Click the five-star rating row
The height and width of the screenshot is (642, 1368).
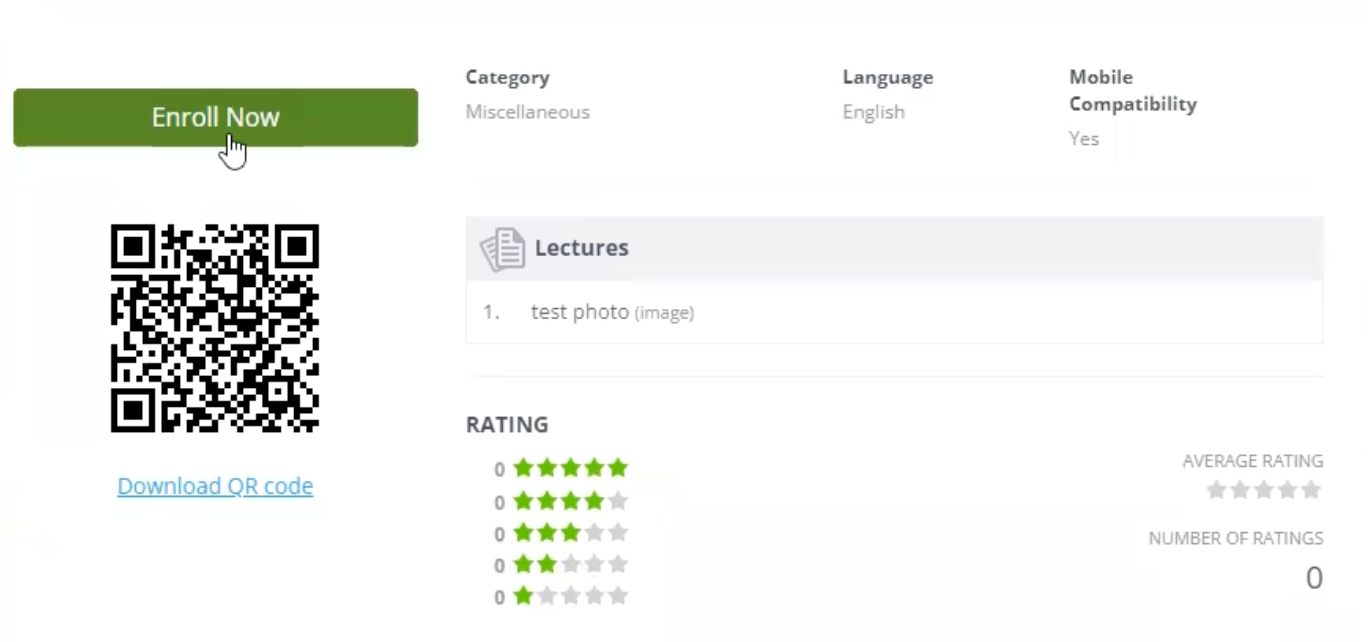pyautogui.click(x=561, y=468)
